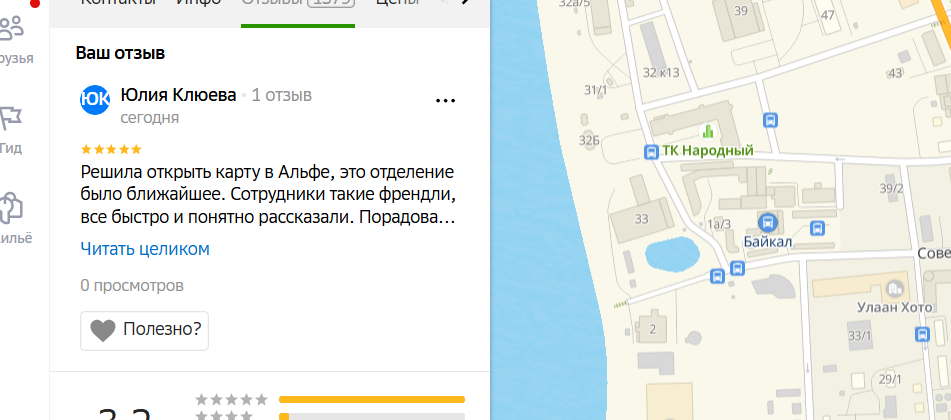Image resolution: width=951 pixels, height=420 pixels.
Task: Switch to the Инфо tab
Action: tap(198, 4)
